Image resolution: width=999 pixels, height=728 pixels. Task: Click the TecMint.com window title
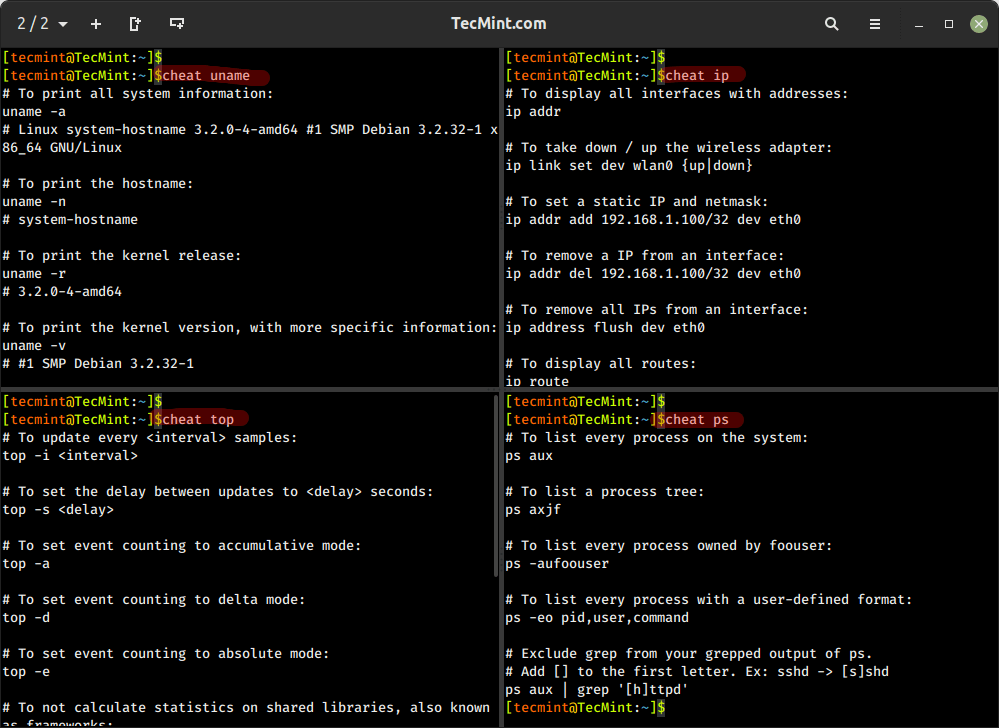(x=499, y=23)
